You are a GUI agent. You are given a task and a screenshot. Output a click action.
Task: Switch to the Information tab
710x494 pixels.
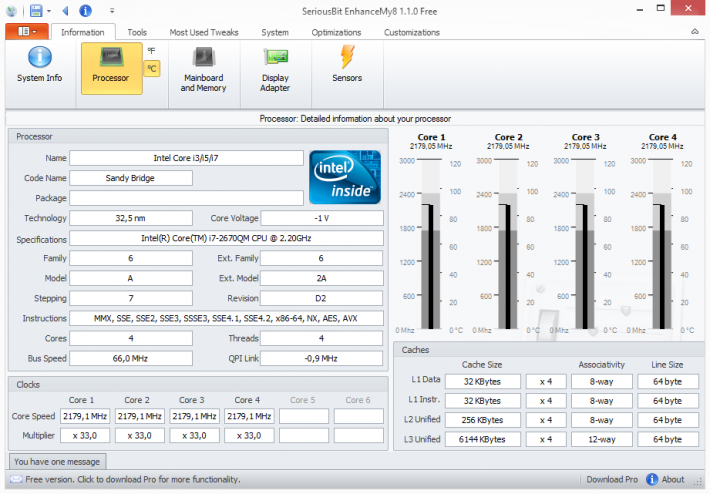(83, 32)
